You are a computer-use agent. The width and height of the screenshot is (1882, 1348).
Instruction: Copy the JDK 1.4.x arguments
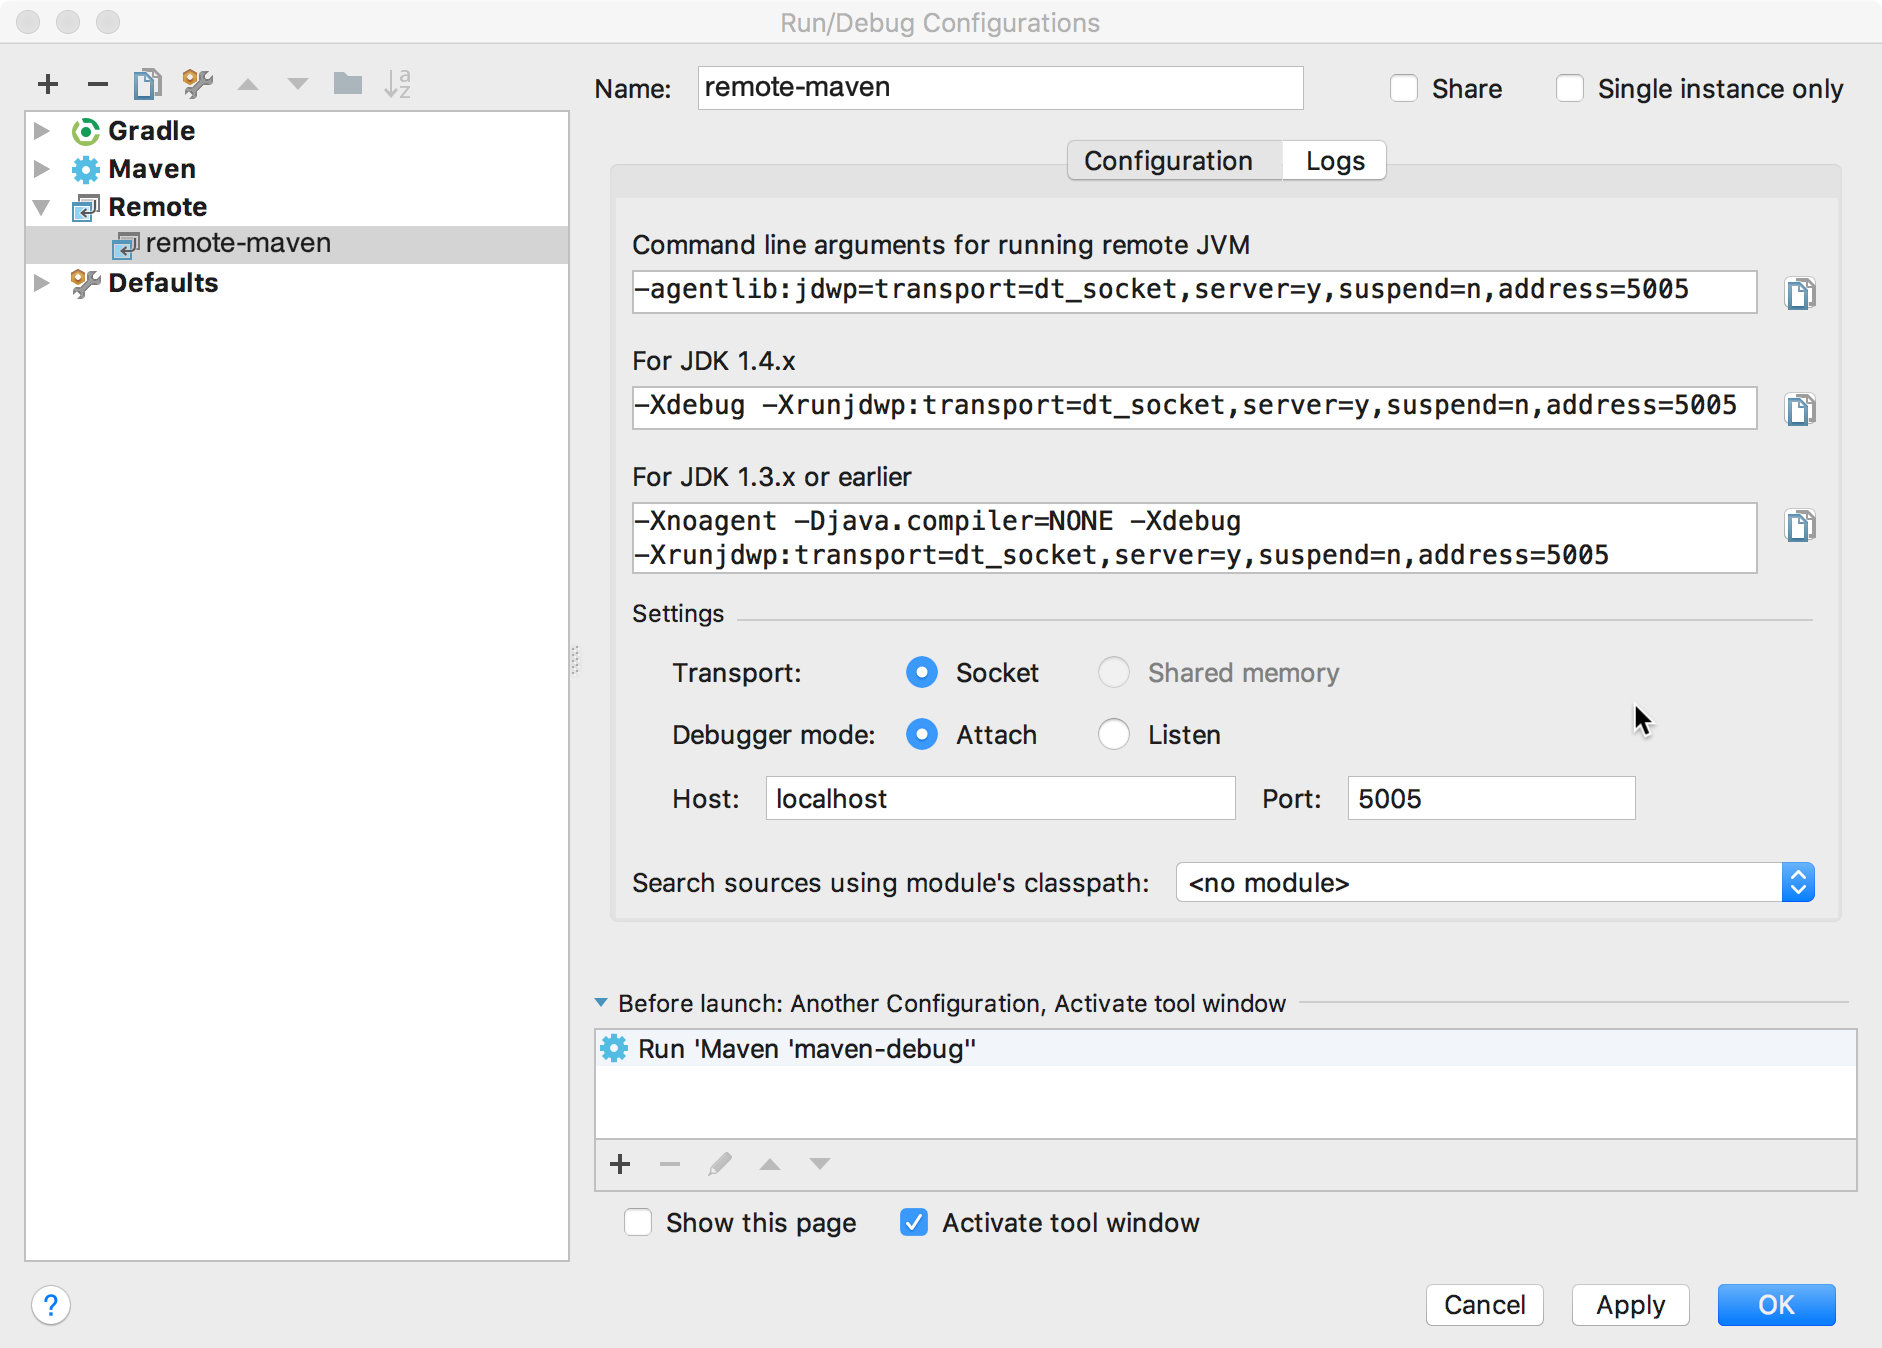click(1801, 408)
